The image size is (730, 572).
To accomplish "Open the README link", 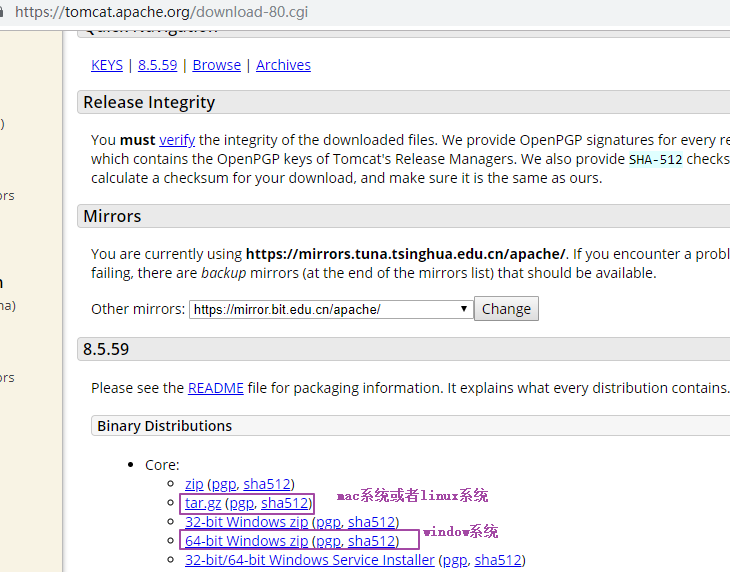I will coord(216,388).
